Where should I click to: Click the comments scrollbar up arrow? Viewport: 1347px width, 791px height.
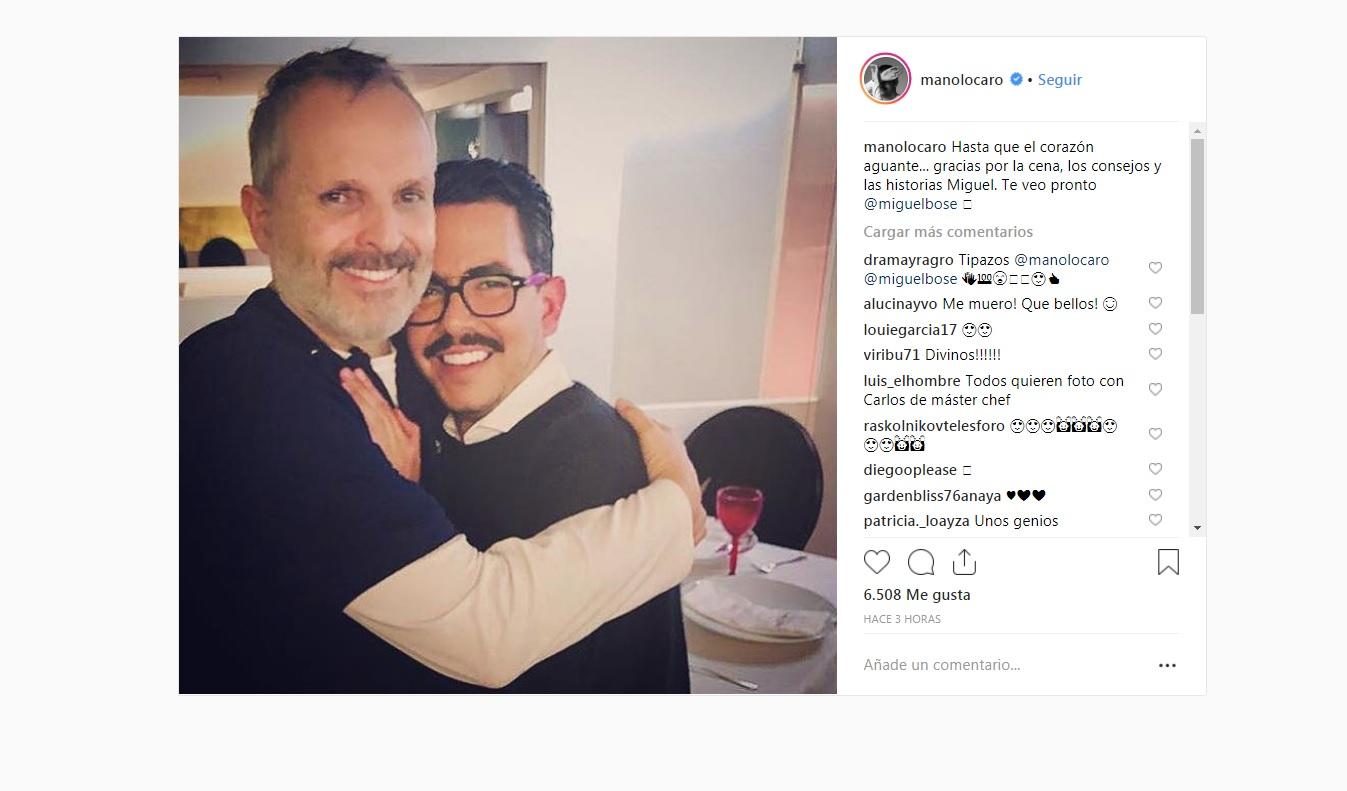(x=1197, y=131)
